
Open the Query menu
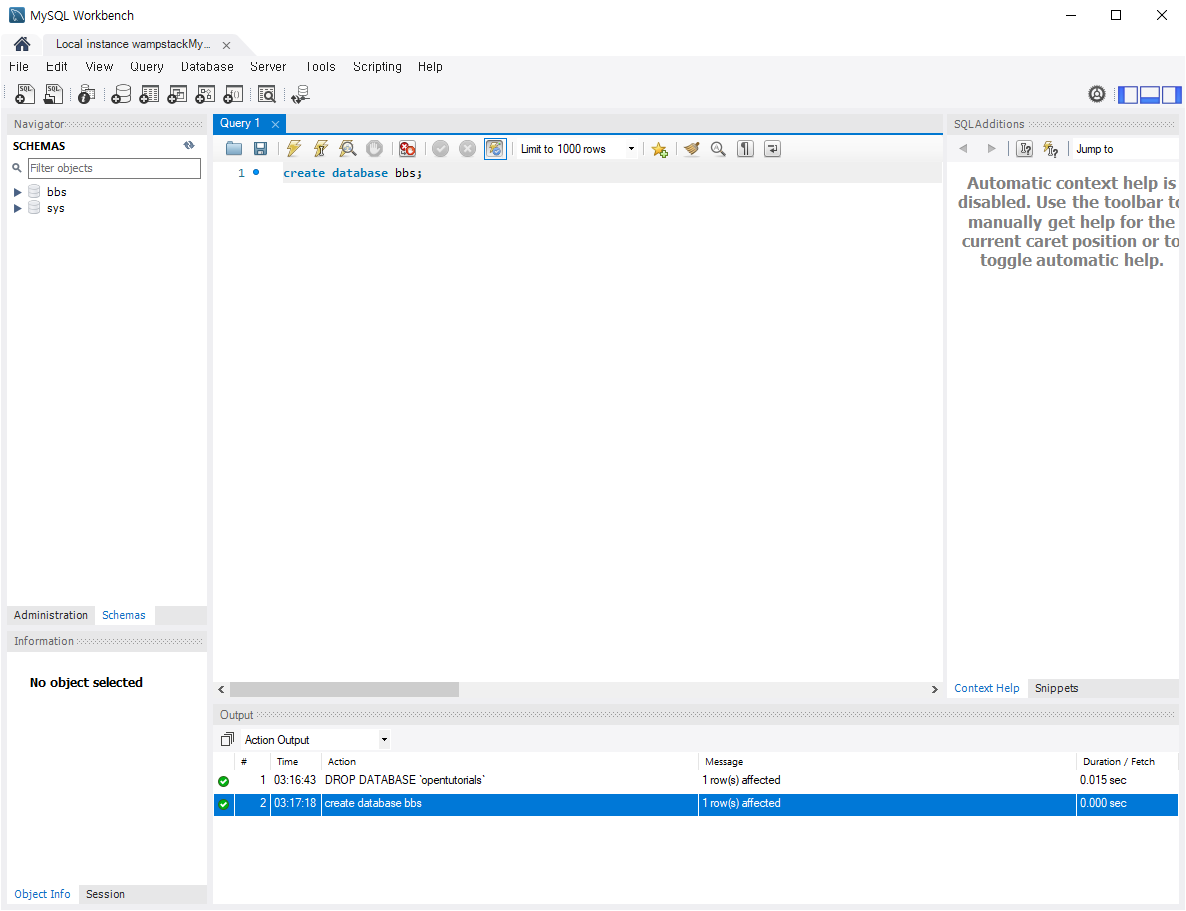click(147, 67)
